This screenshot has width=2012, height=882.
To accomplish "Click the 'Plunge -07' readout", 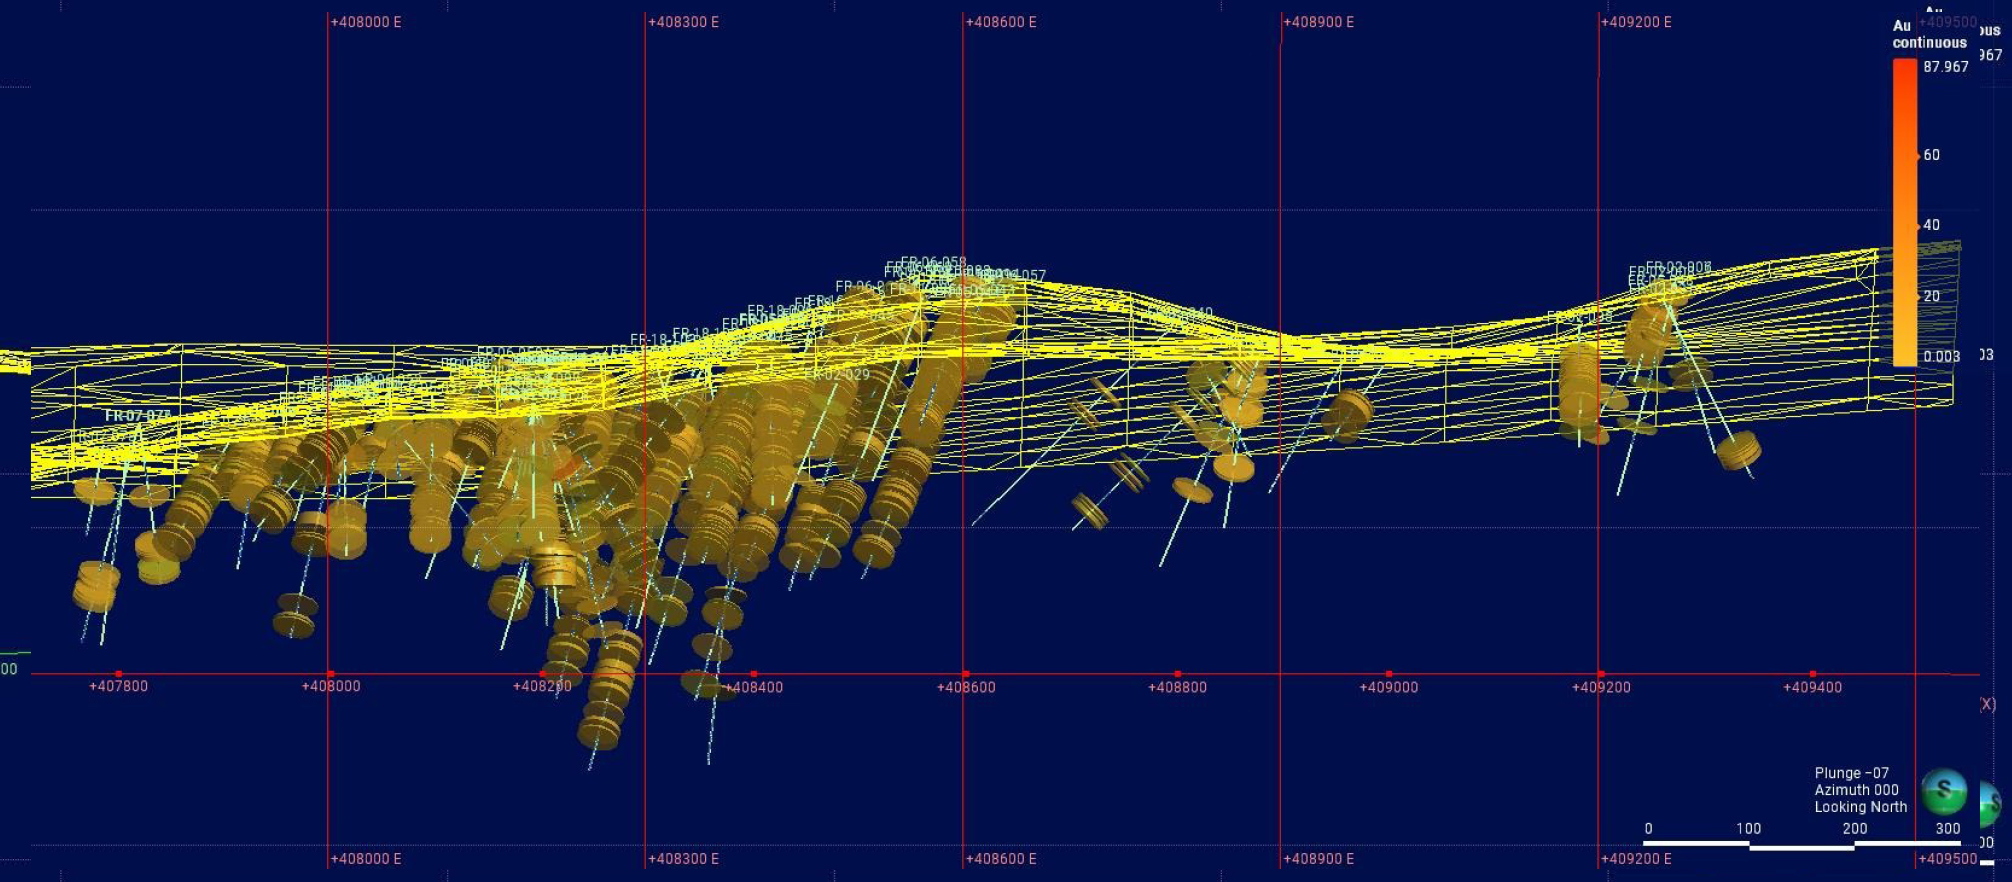I will pos(1851,773).
